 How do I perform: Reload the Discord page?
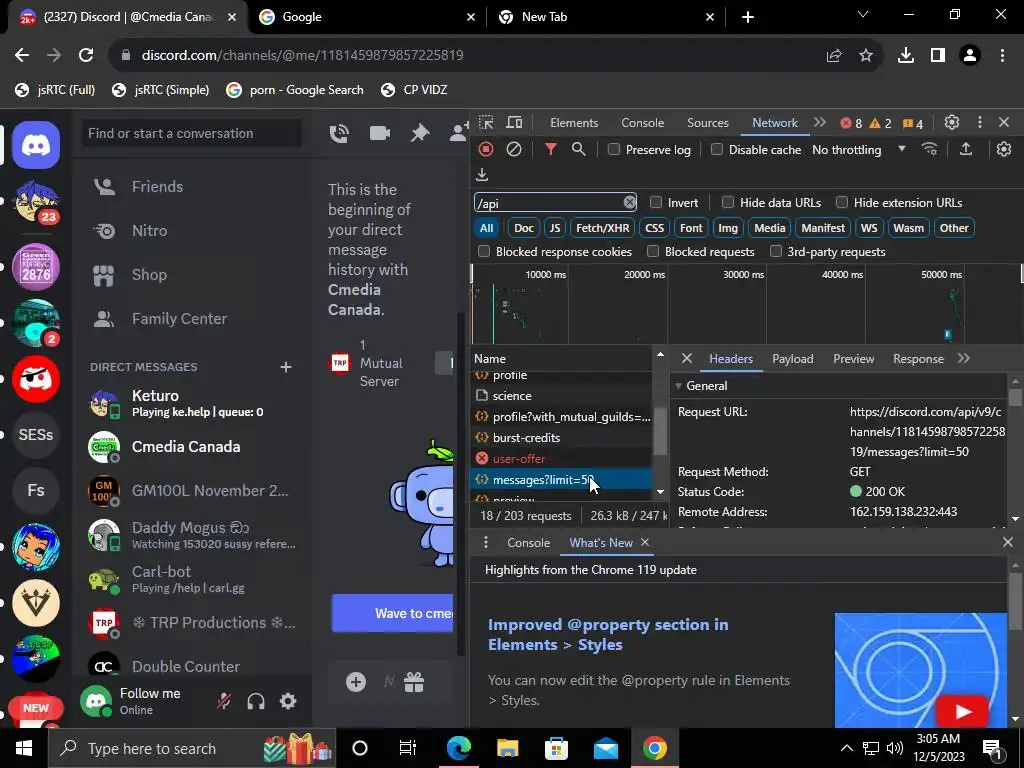pos(86,56)
